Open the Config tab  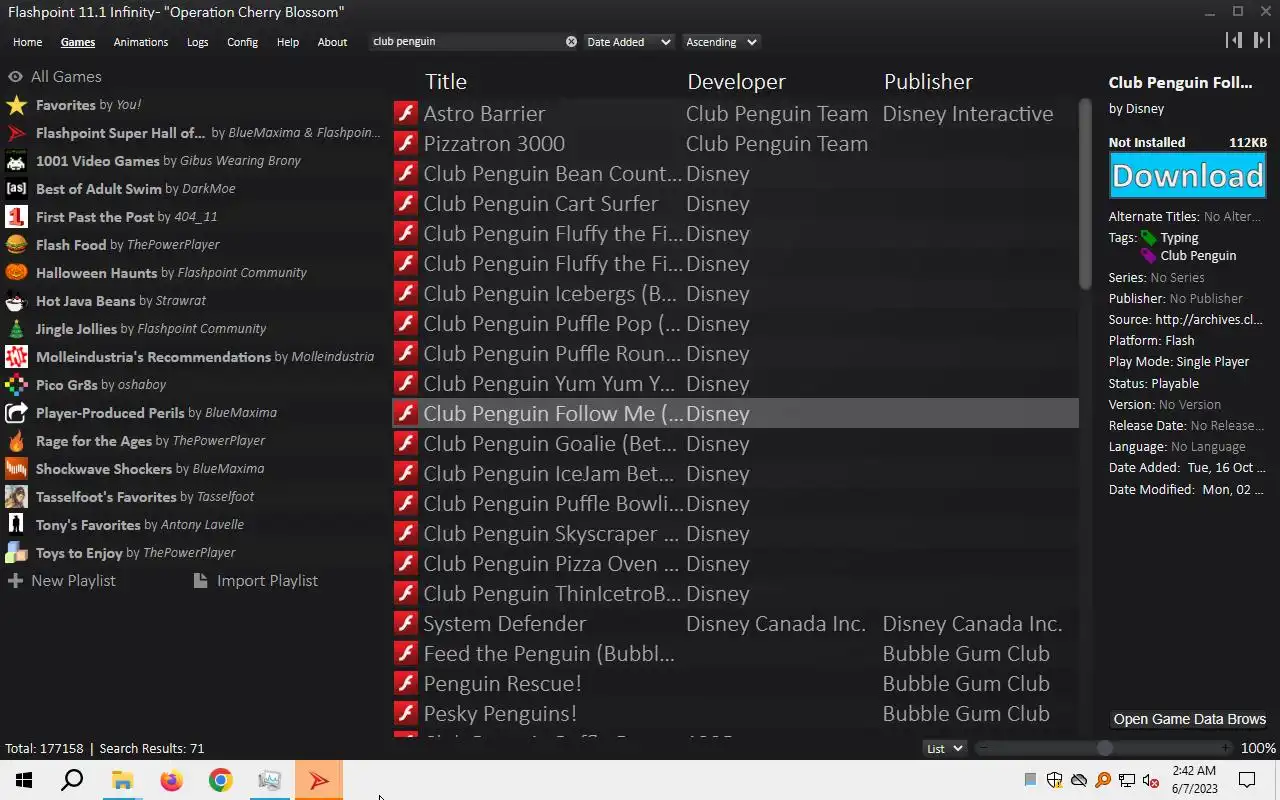(242, 42)
